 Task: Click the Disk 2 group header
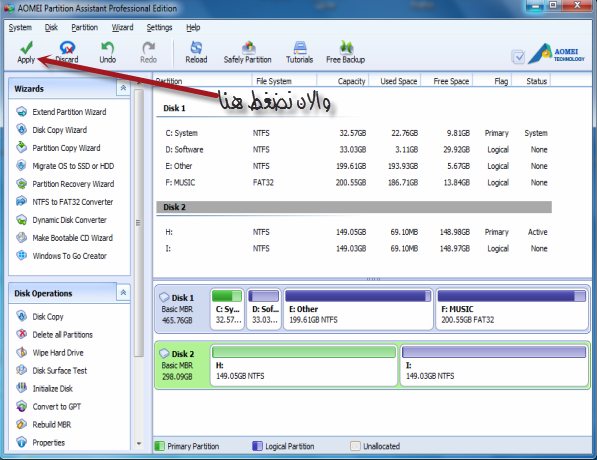(354, 207)
